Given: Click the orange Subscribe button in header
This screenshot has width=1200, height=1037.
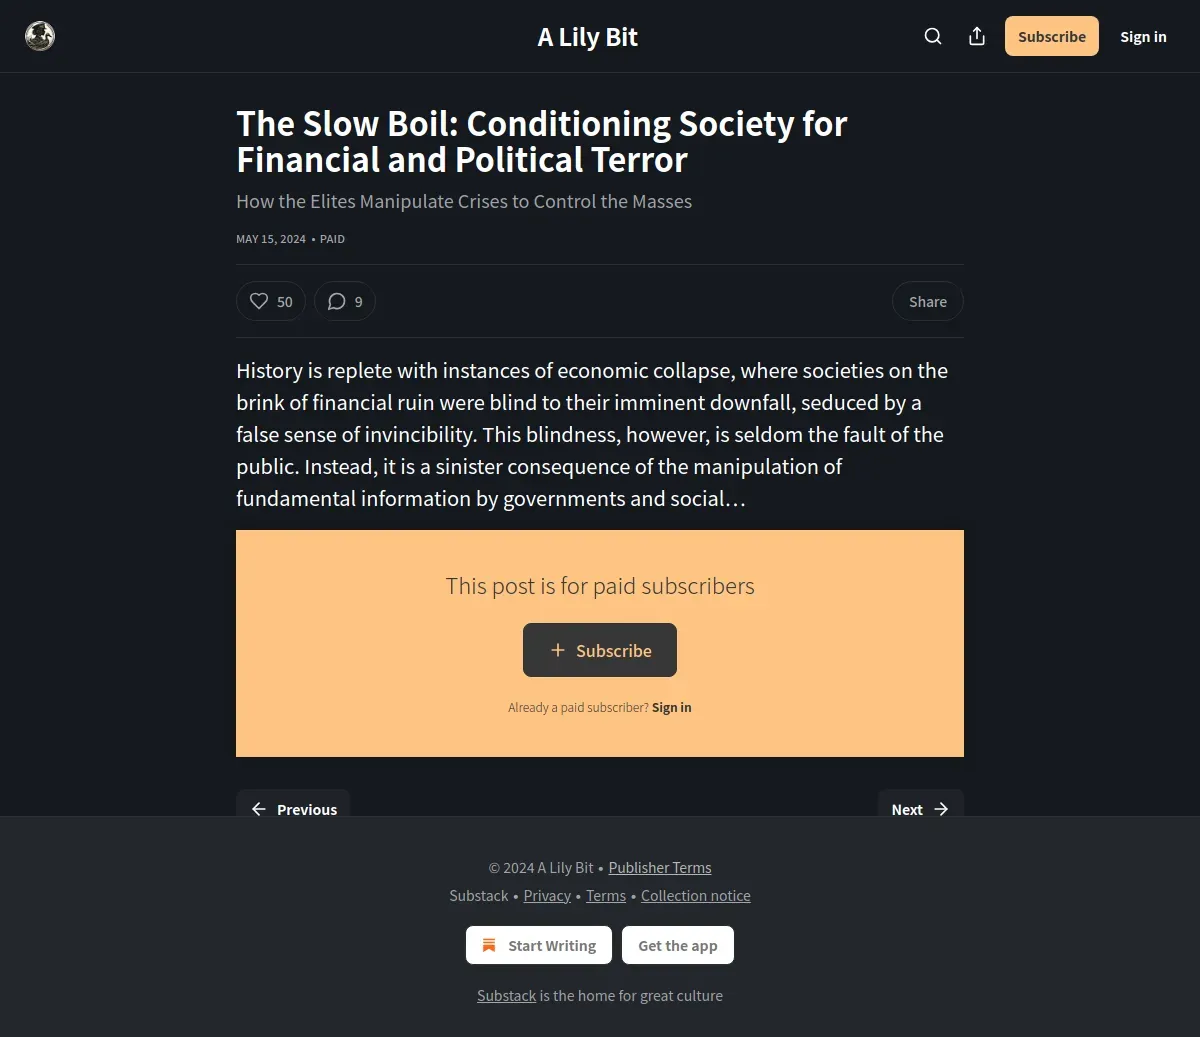Looking at the screenshot, I should click(x=1052, y=36).
